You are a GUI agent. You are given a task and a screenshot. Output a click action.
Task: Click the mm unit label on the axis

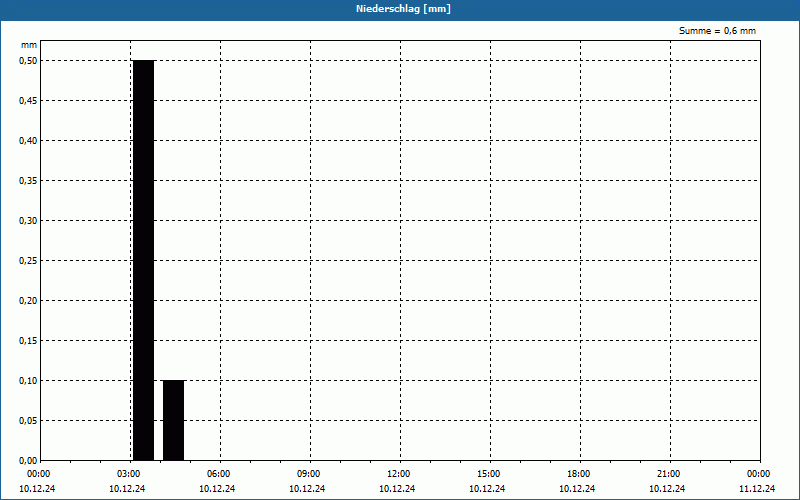point(29,45)
